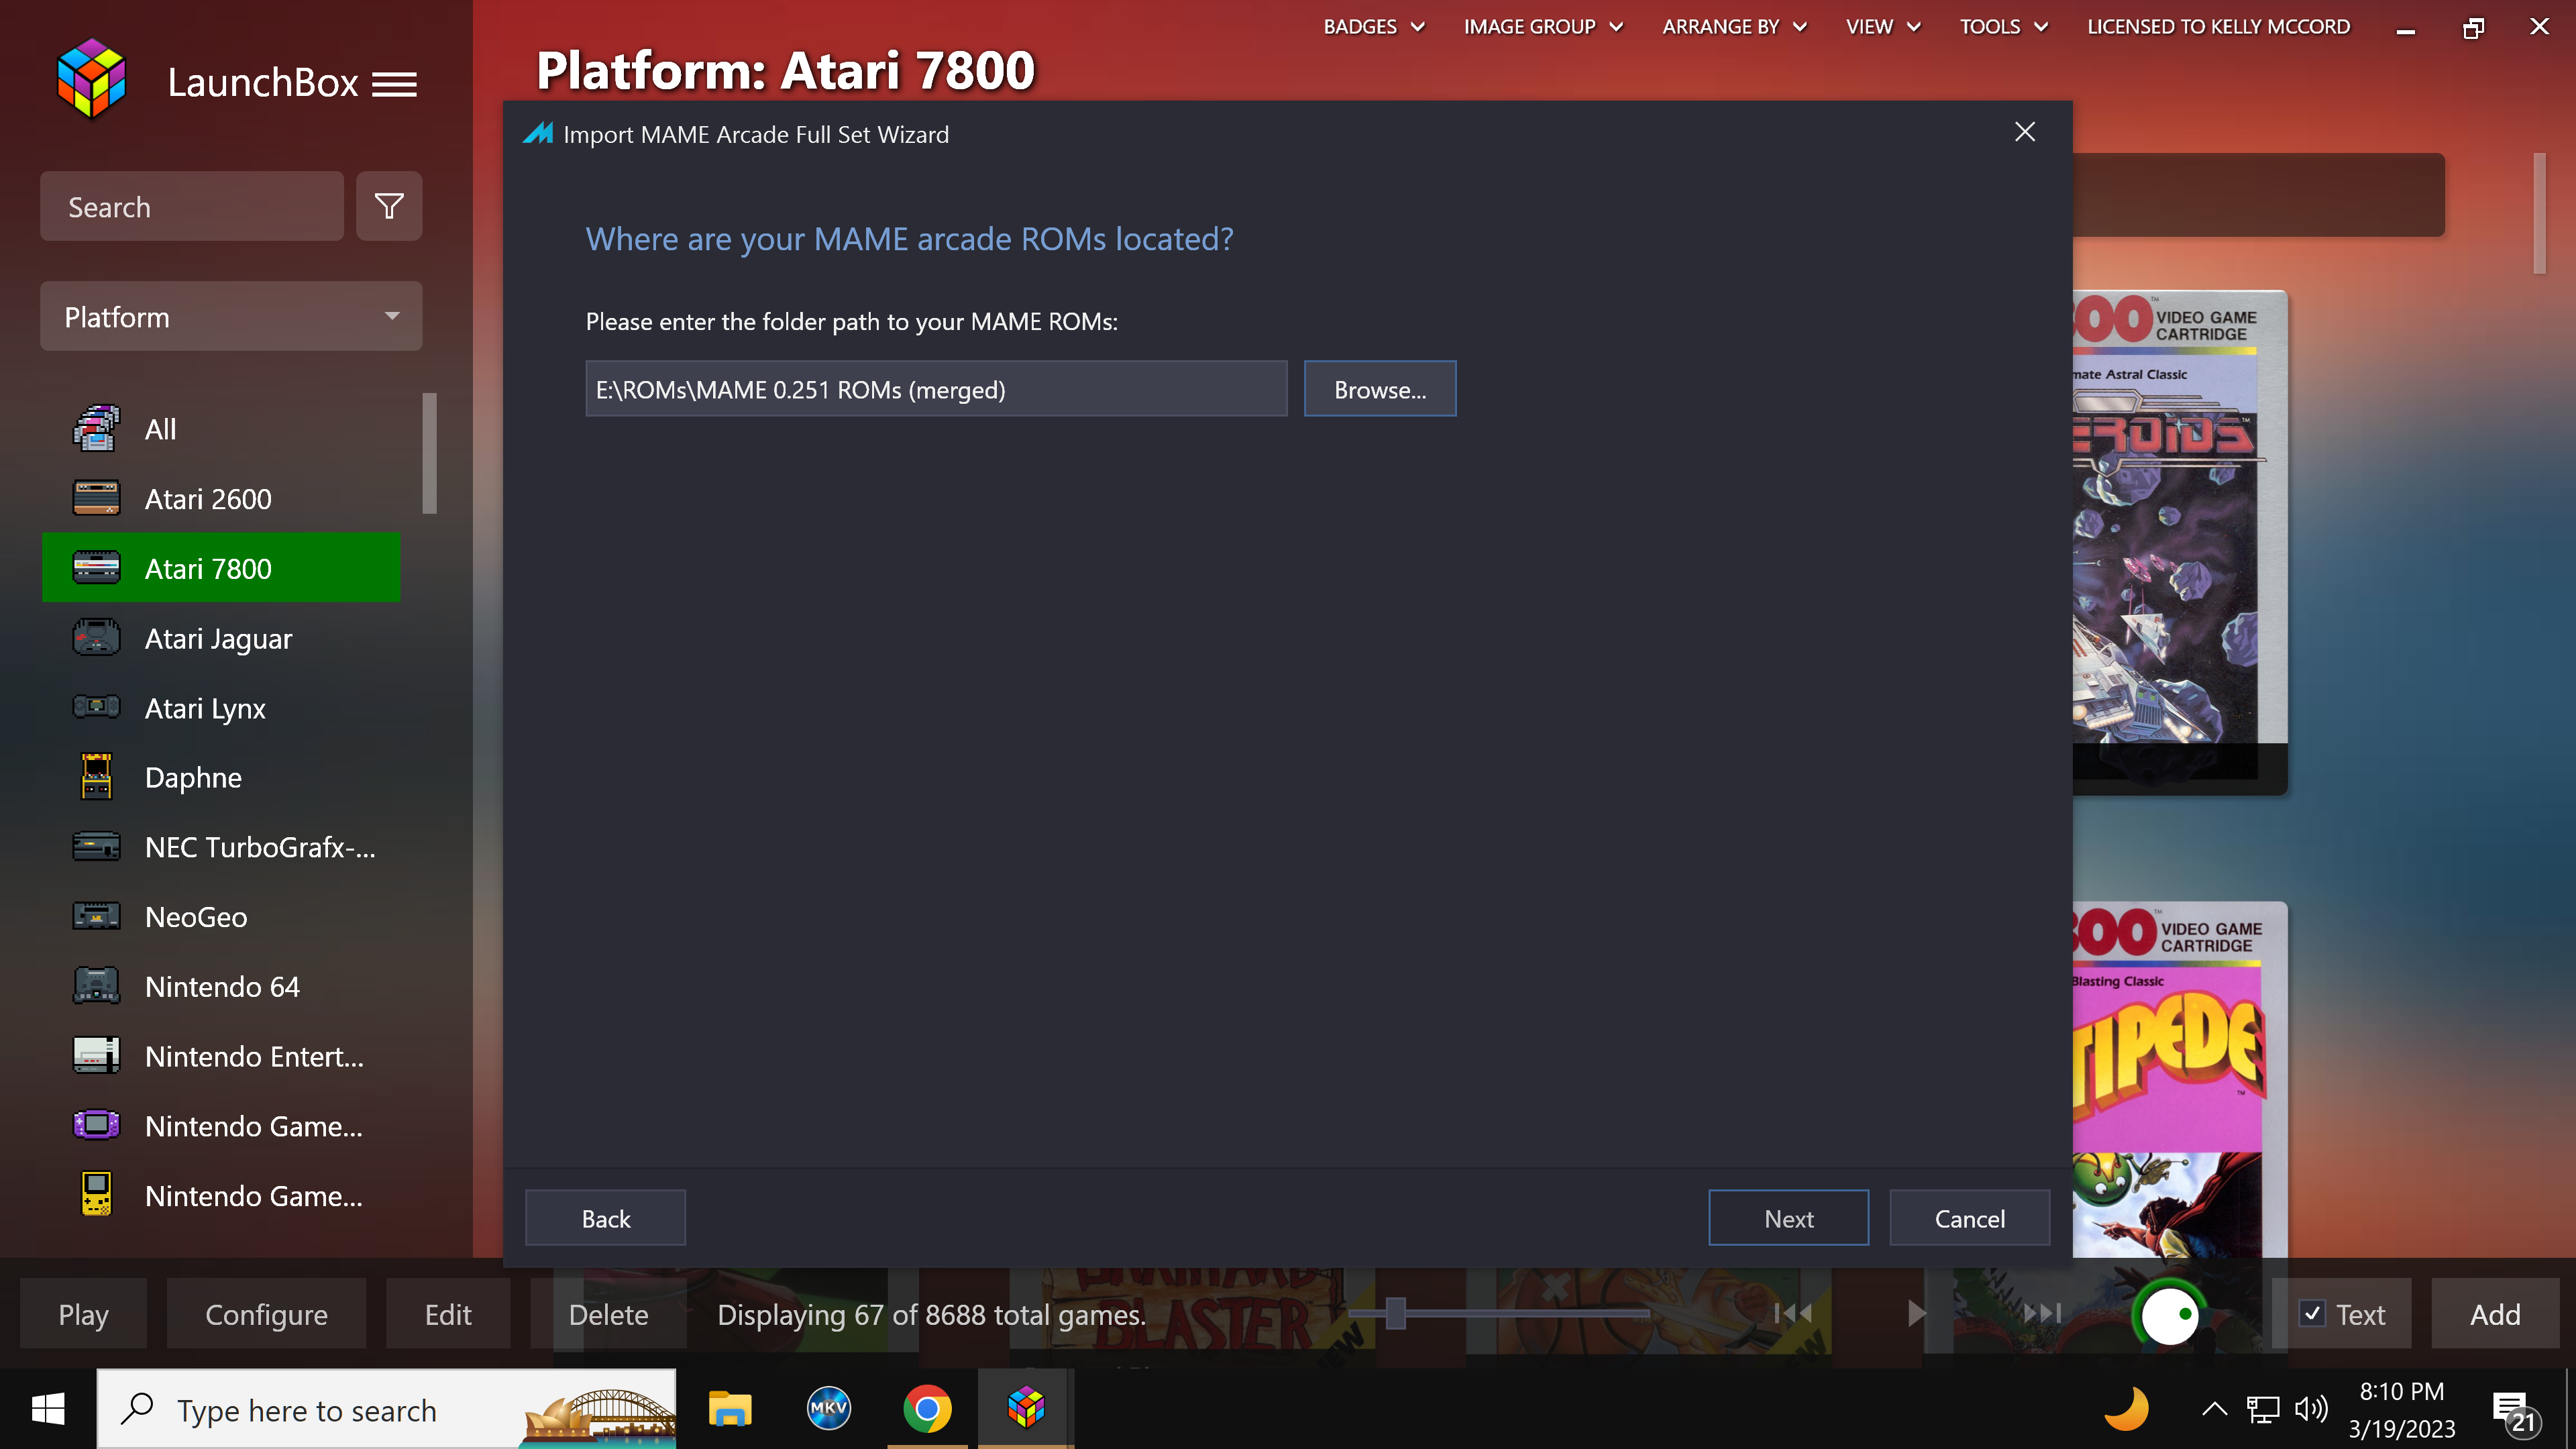Click LICENSED TO KELLY MCCORD text
2576x1449 pixels.
pyautogui.click(x=2218, y=27)
